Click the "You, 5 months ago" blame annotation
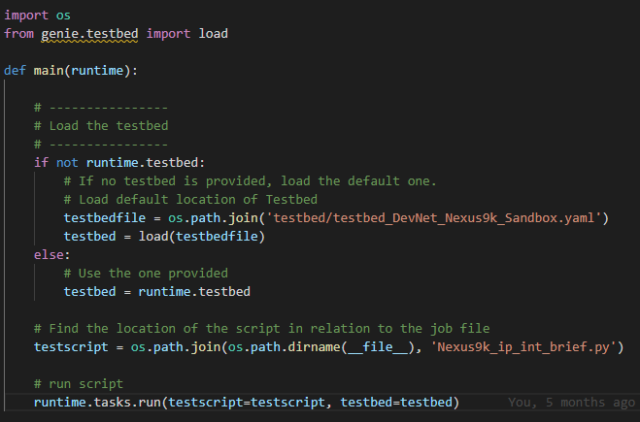640x422 pixels. coord(571,402)
